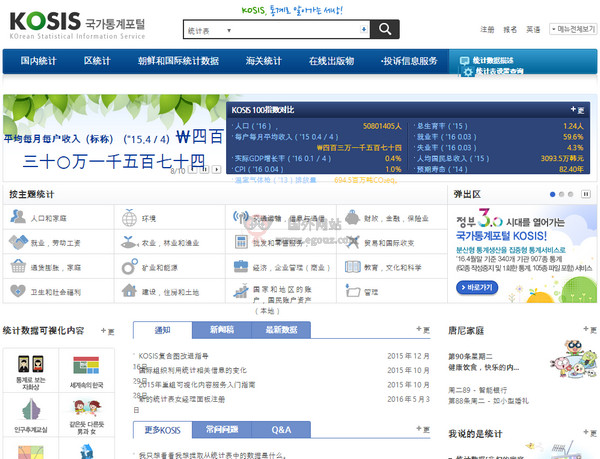Expand the search history arrow in the search box
The height and width of the screenshot is (459, 600).
coord(364,29)
